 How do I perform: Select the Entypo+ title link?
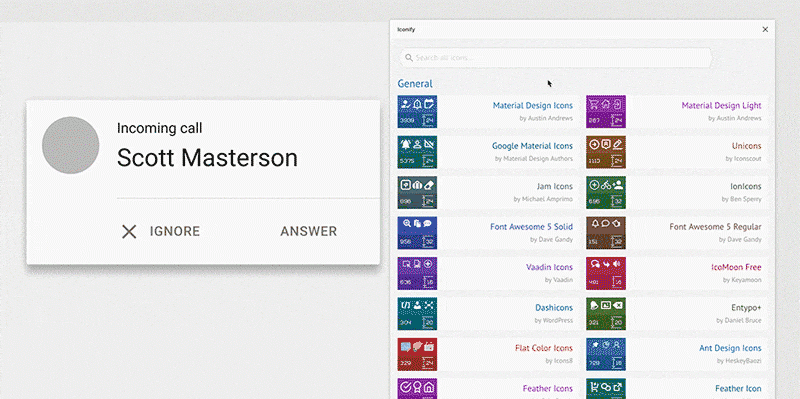746,308
